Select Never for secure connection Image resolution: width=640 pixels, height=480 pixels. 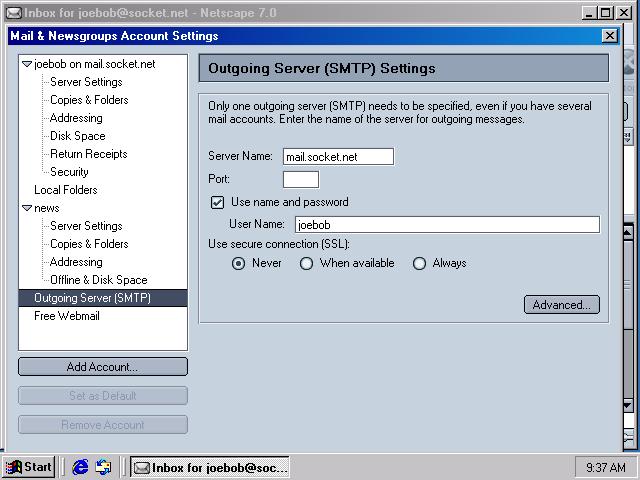coord(238,264)
